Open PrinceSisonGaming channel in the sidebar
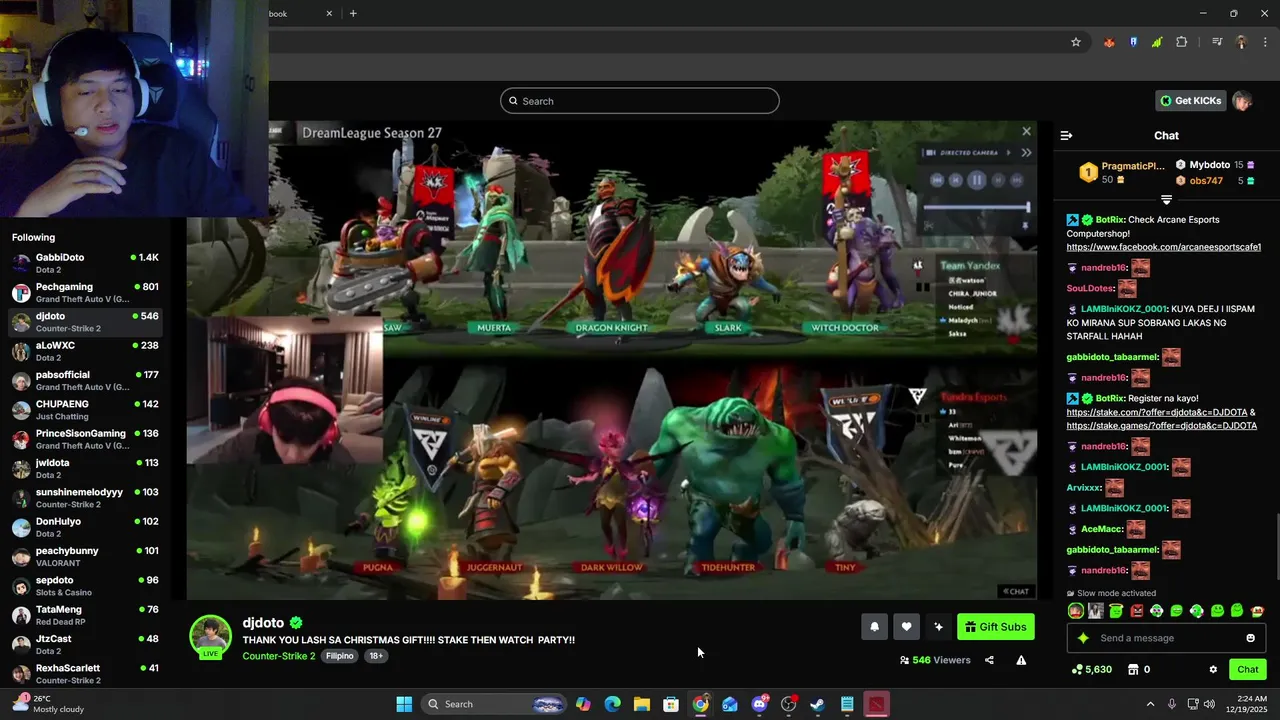 tap(85, 439)
